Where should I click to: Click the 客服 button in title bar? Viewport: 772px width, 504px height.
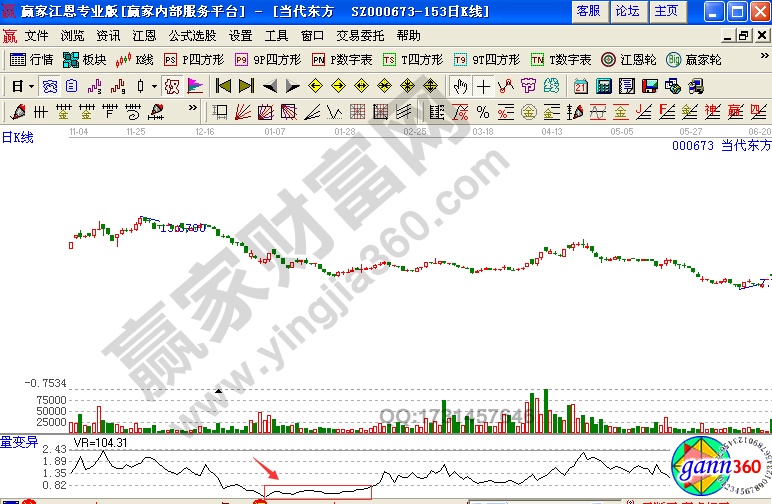[589, 11]
